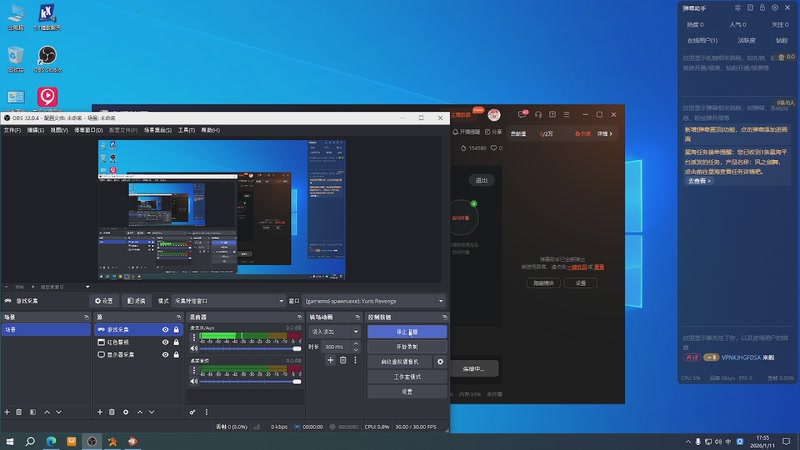This screenshot has height=450, width=800.
Task: Add a new scene with plus icon
Action: (x=7, y=412)
